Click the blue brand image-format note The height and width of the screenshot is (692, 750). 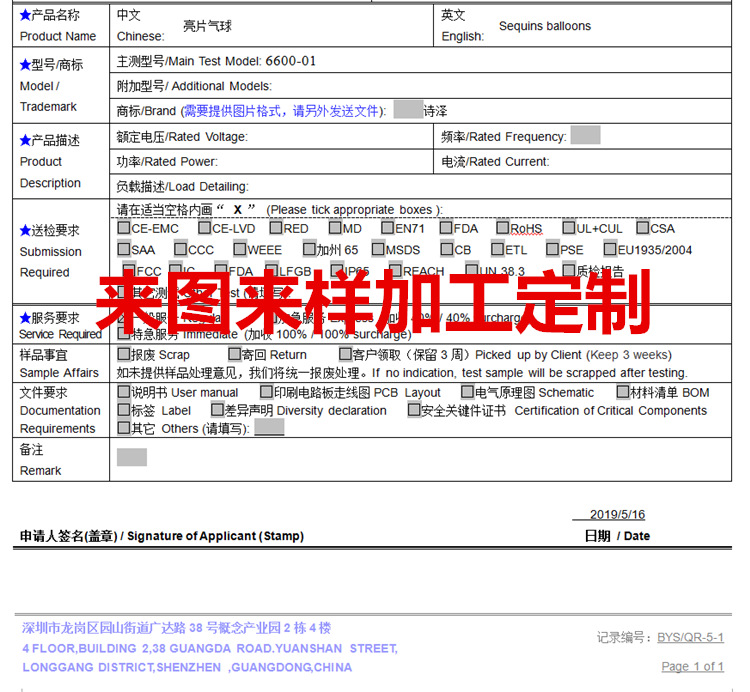click(x=282, y=111)
